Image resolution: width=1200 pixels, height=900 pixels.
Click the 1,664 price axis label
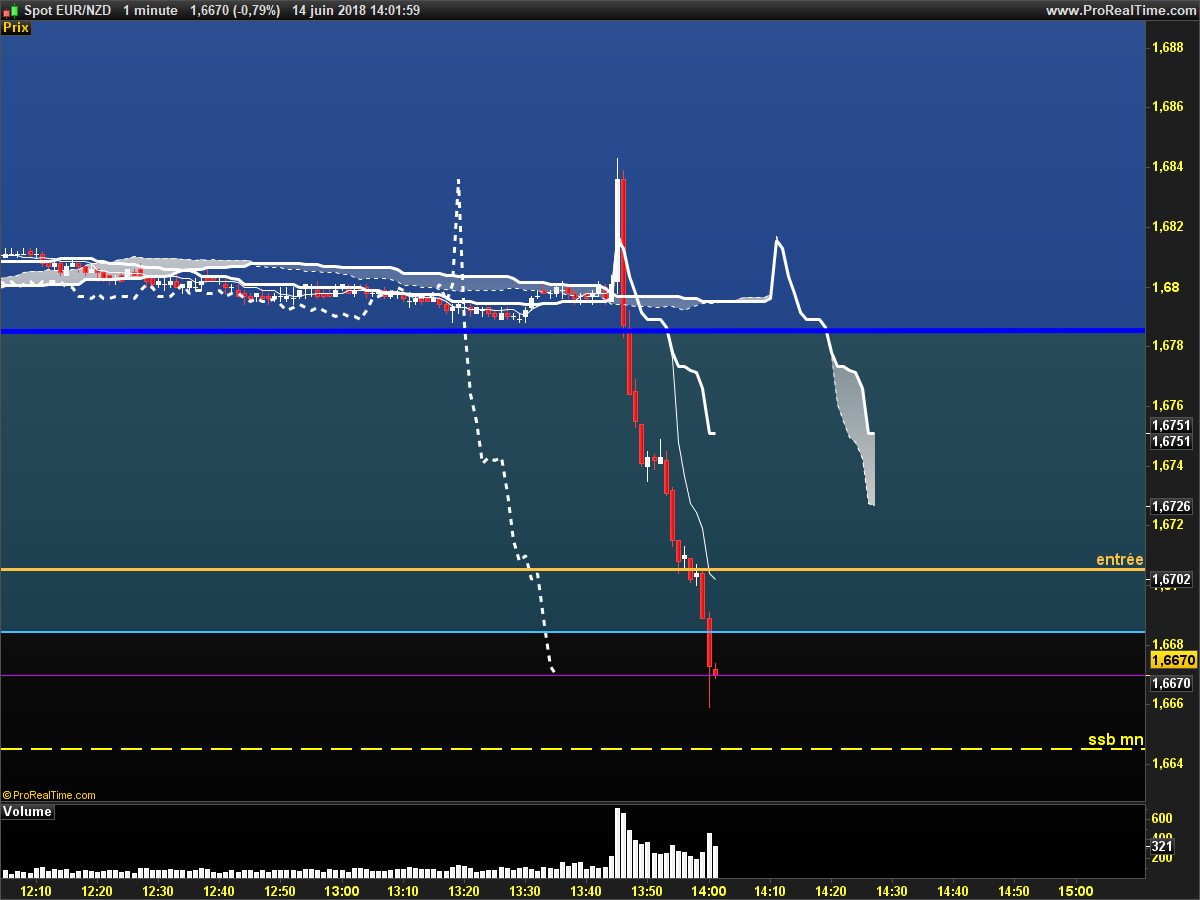click(1168, 763)
